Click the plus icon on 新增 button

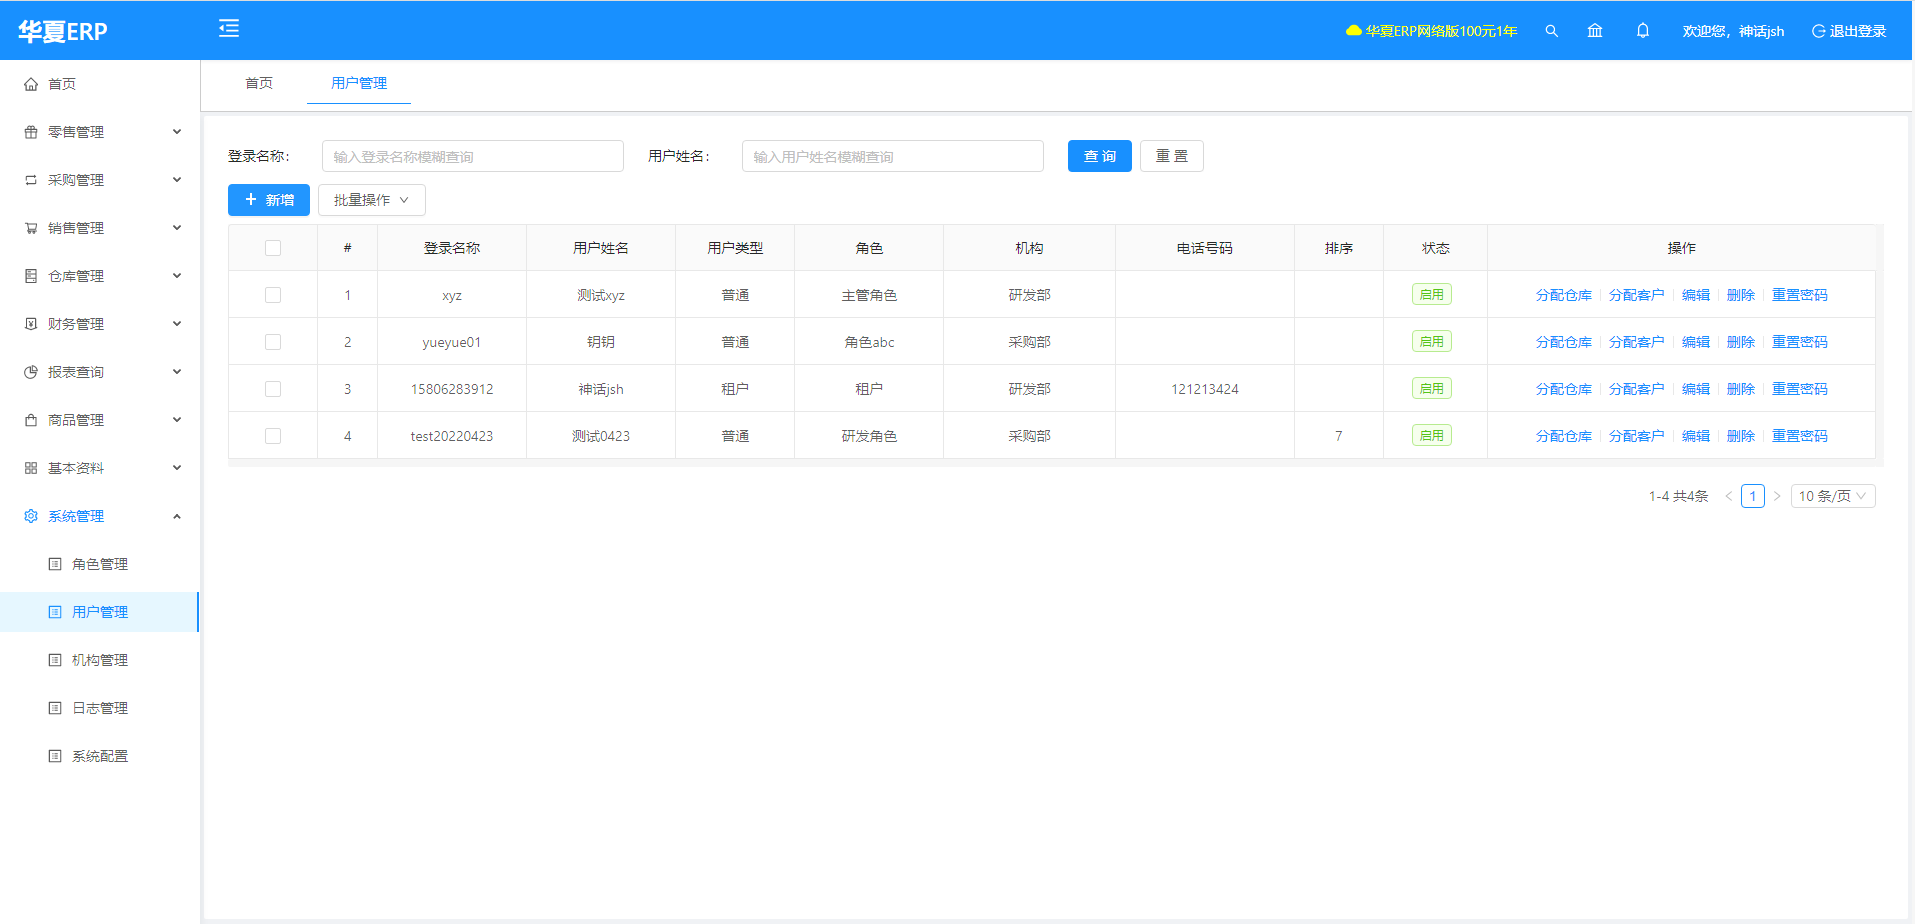[x=251, y=200]
